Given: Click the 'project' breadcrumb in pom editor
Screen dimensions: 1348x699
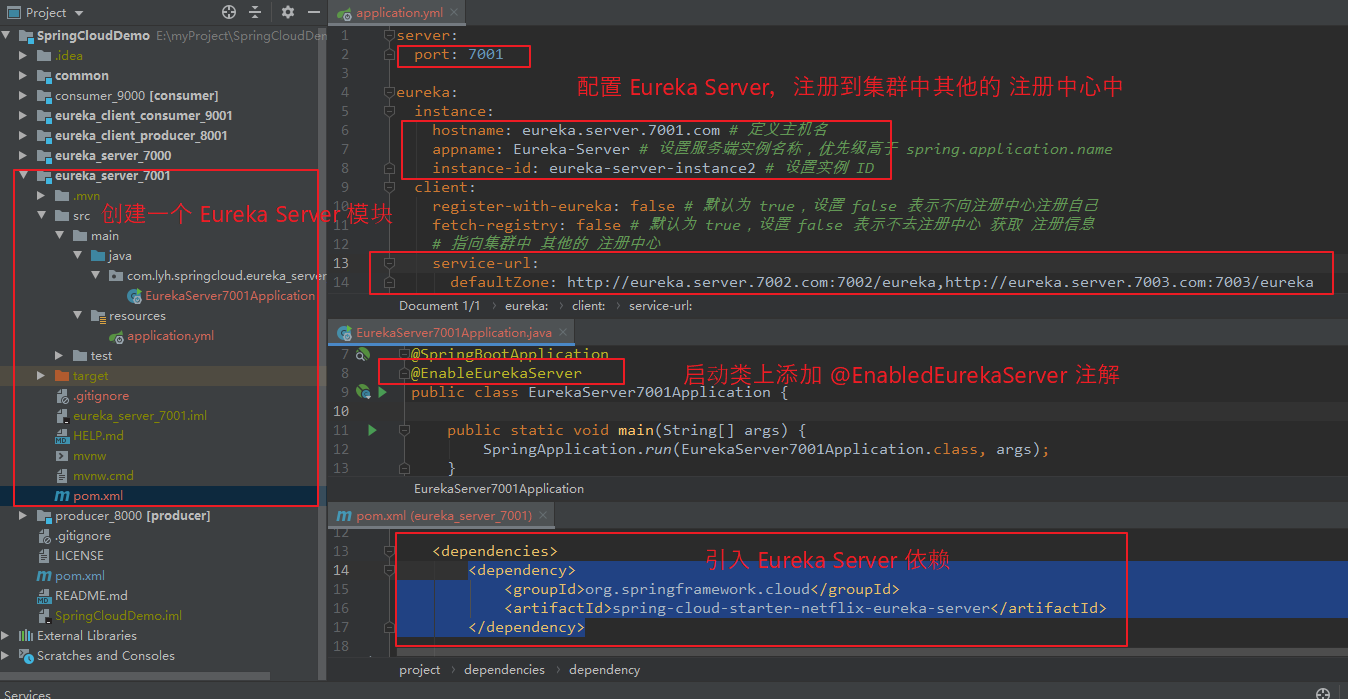Looking at the screenshot, I should point(420,670).
